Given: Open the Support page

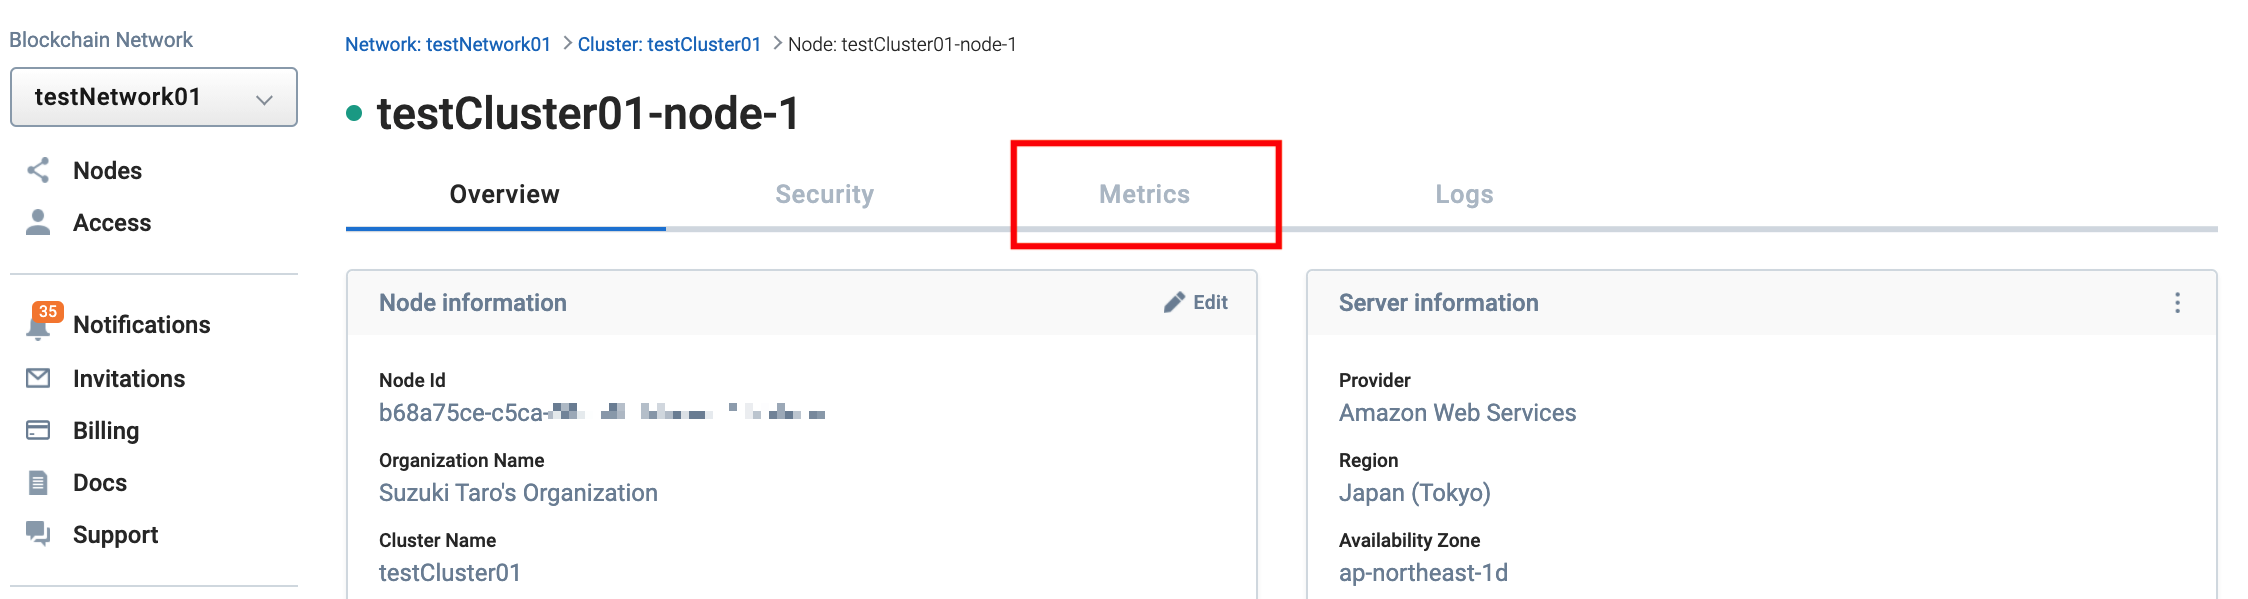Looking at the screenshot, I should click(x=116, y=535).
